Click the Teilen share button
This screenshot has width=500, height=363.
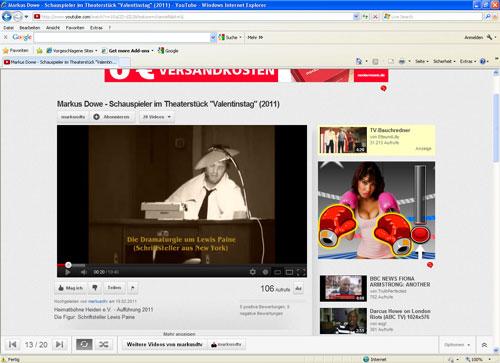(x=114, y=288)
